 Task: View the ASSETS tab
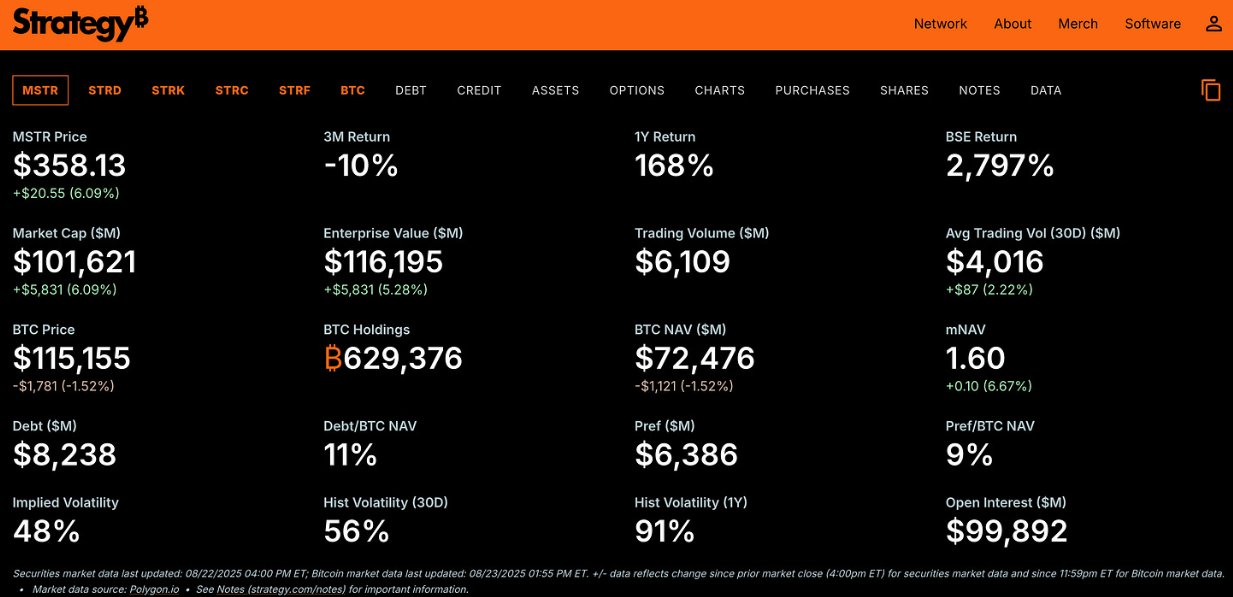pos(556,90)
